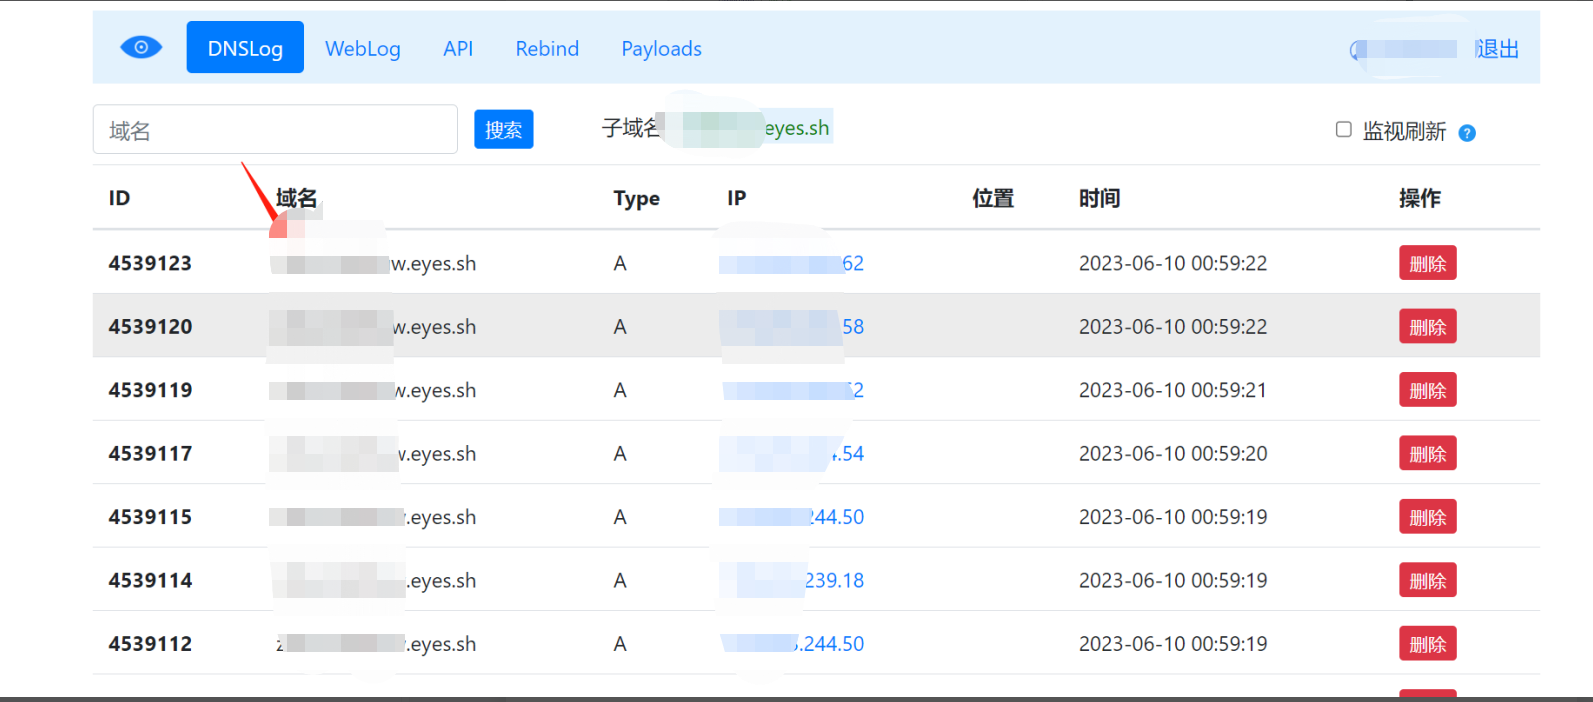Image resolution: width=1593 pixels, height=702 pixels.
Task: Enable the 监视刷新 checkbox
Action: point(1344,129)
